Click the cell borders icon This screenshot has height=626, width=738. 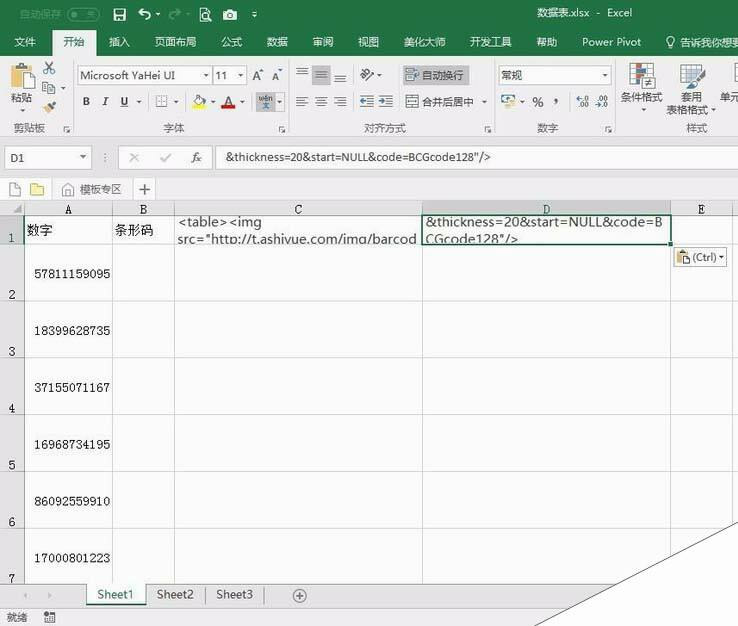[161, 101]
